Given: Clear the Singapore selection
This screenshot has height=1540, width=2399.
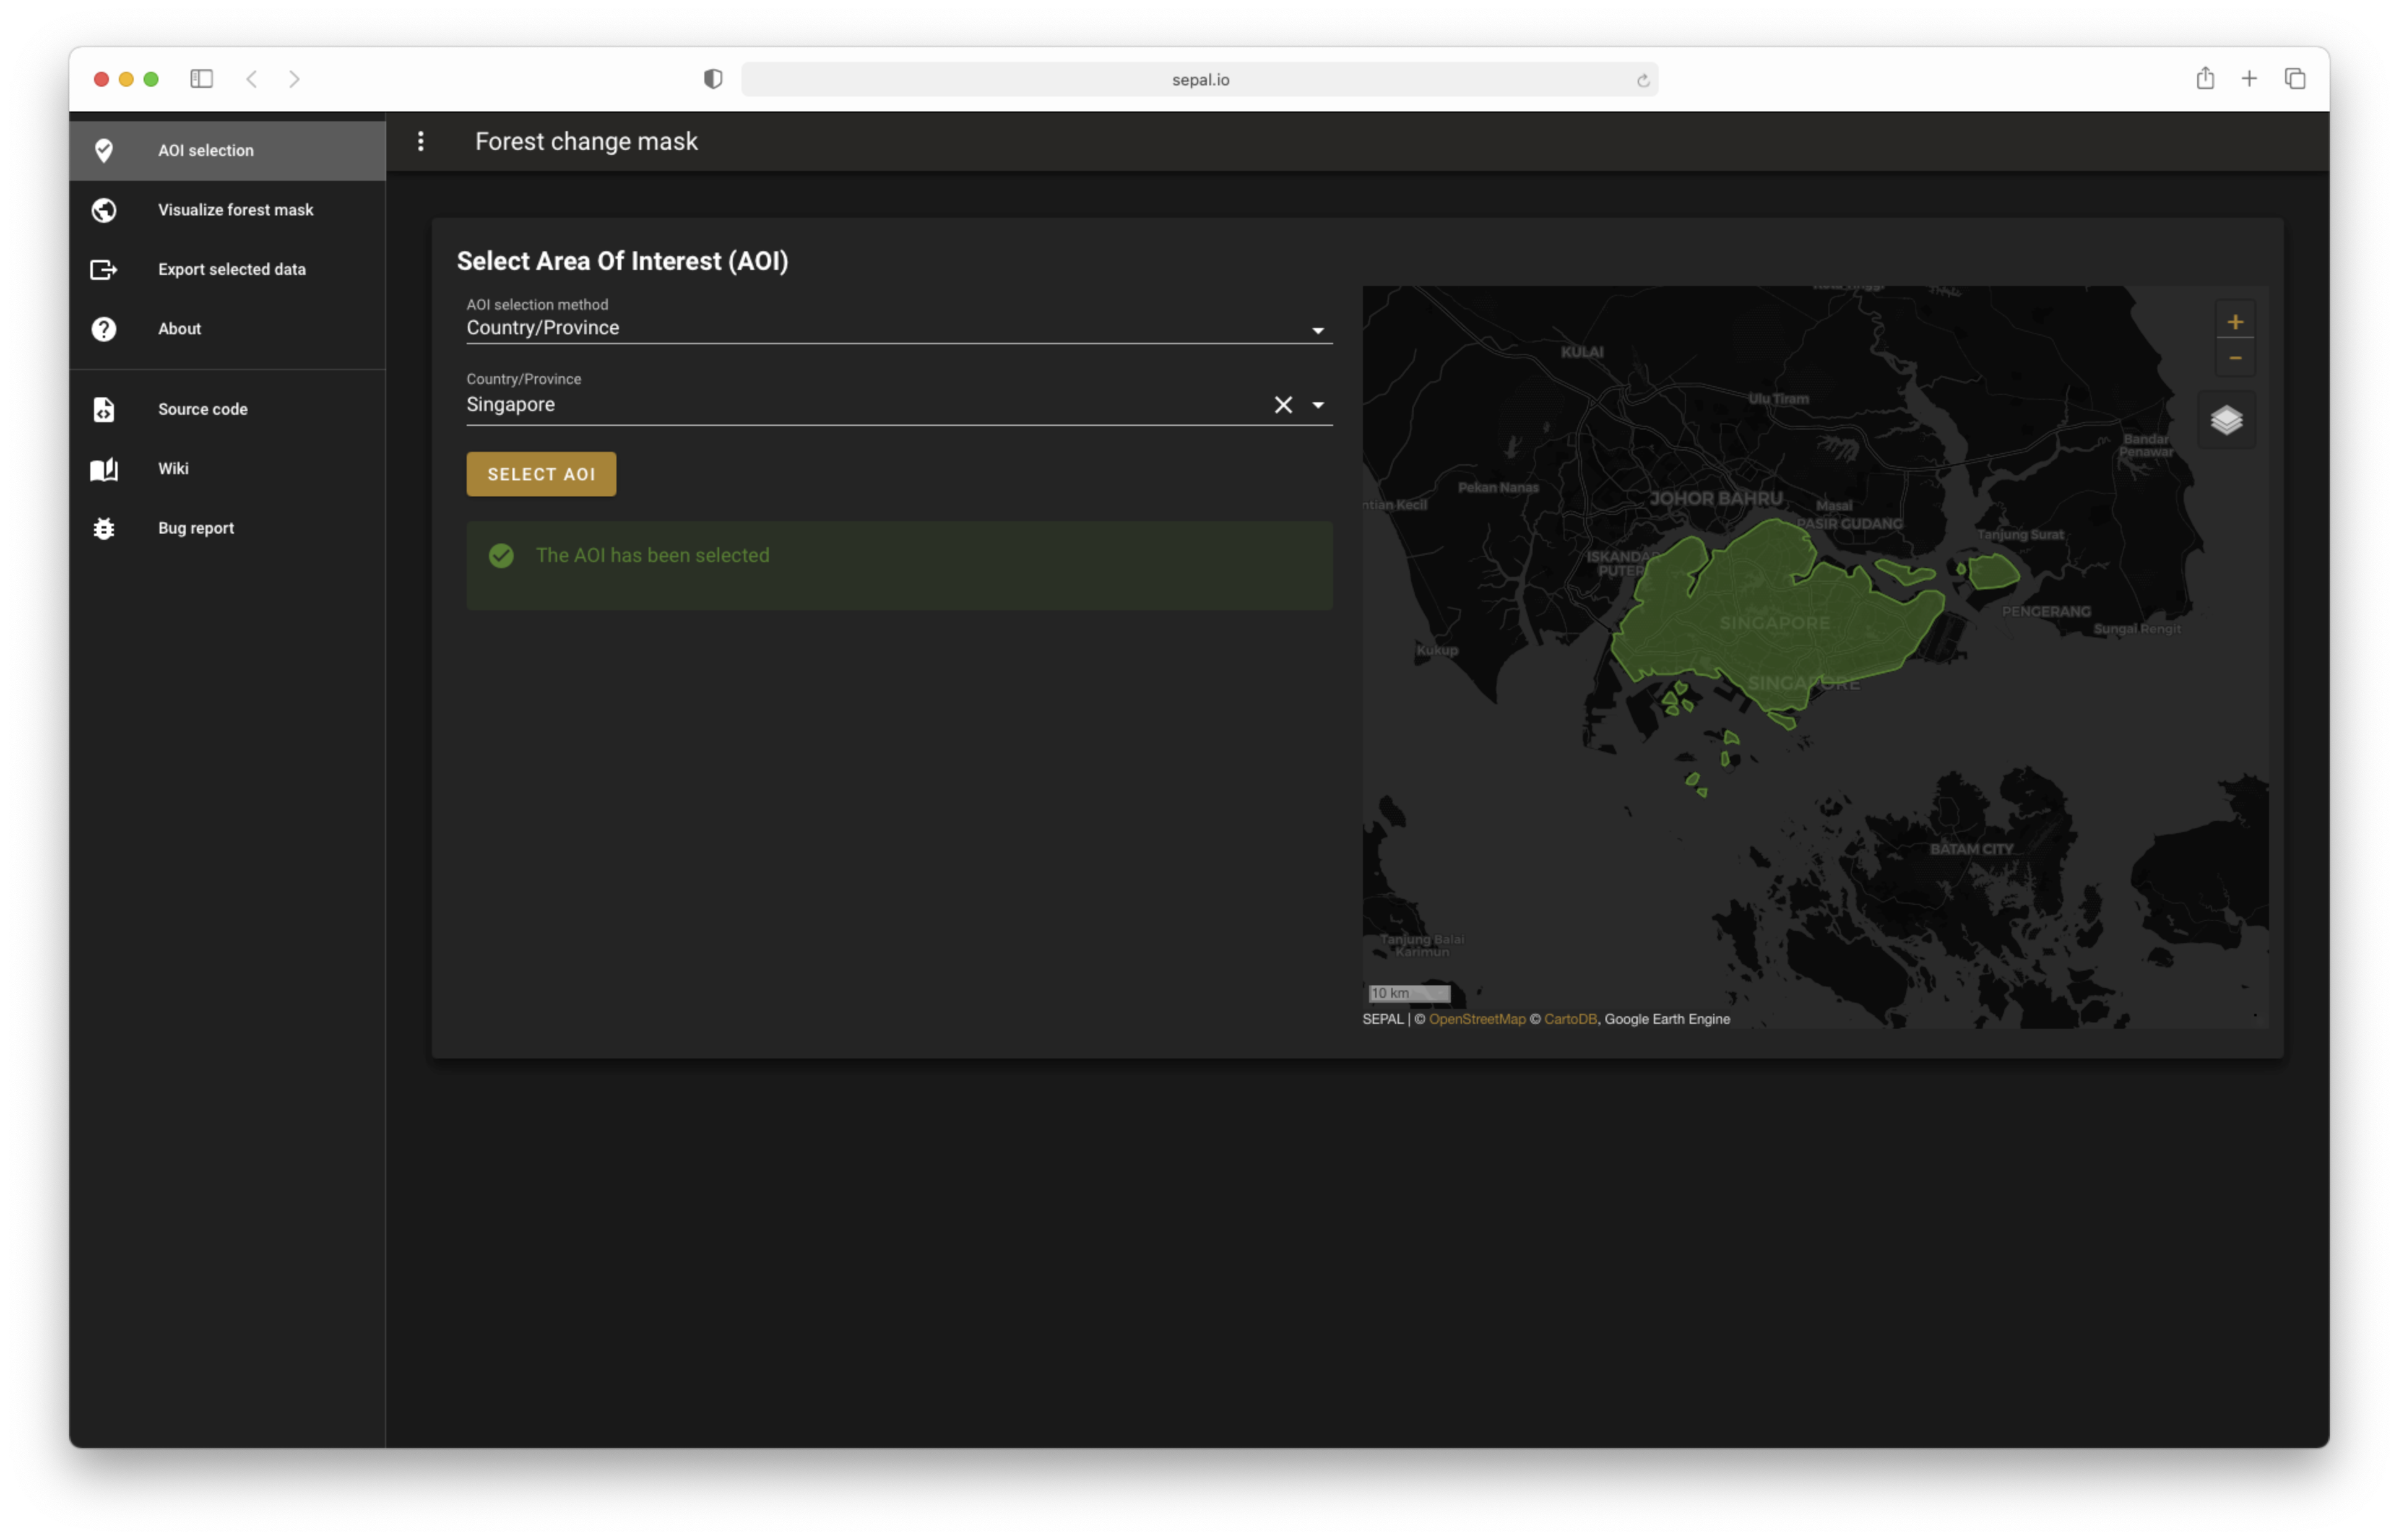Looking at the screenshot, I should coord(1283,405).
